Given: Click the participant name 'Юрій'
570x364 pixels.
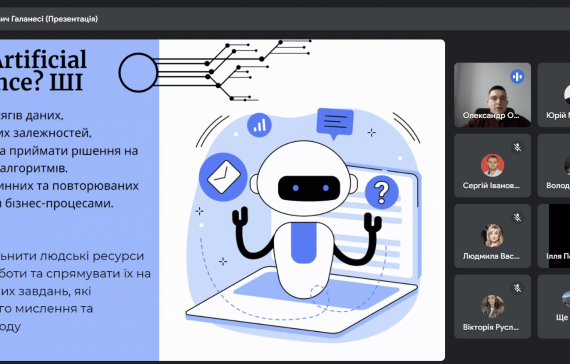Looking at the screenshot, I should (558, 115).
